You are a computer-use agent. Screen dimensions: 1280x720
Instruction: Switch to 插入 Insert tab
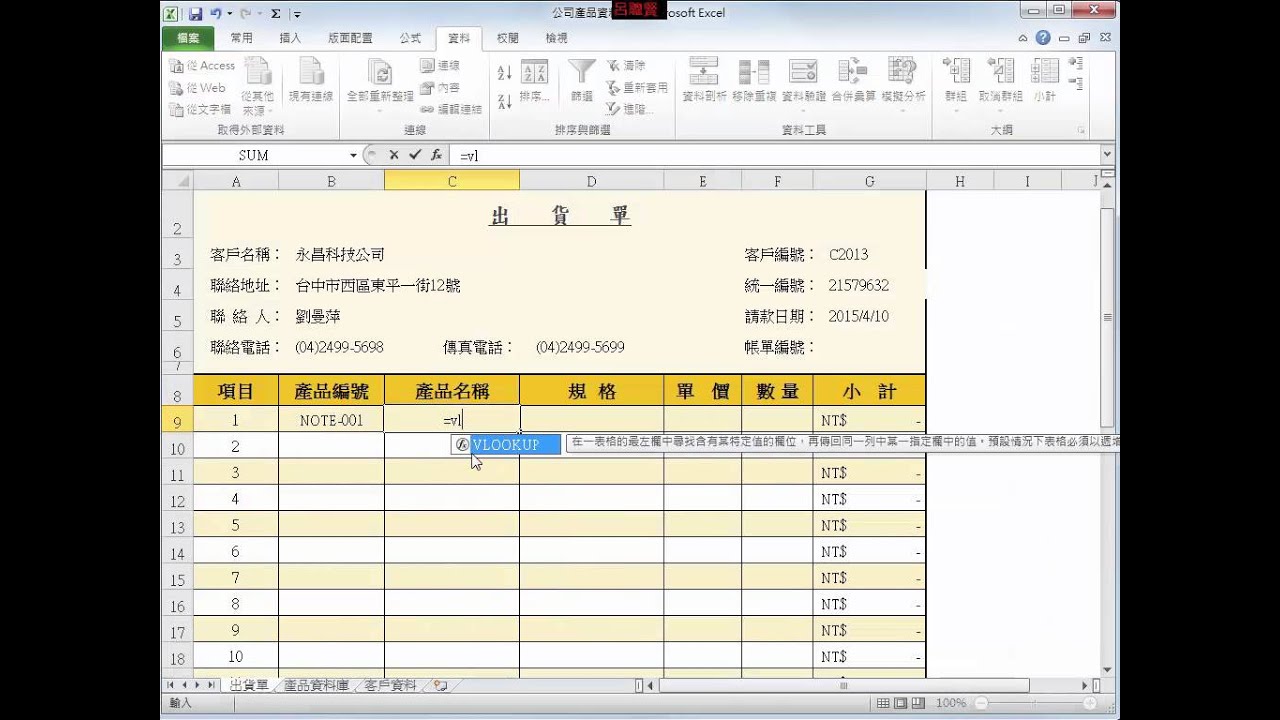tap(290, 38)
